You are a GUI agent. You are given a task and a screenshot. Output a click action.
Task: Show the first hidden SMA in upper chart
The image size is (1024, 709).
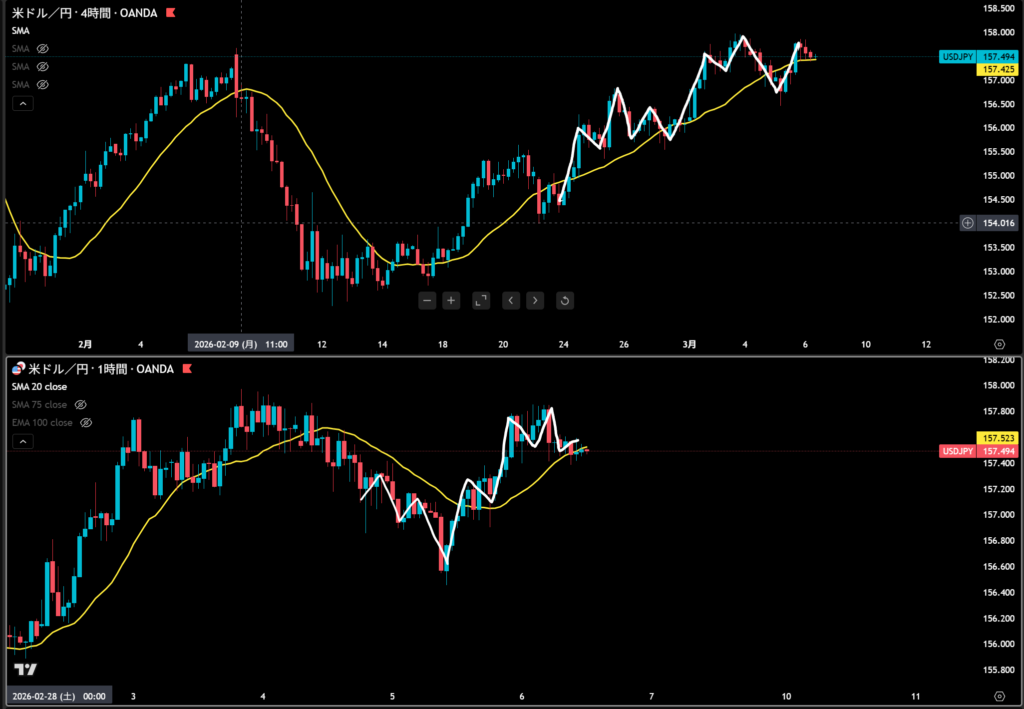[x=43, y=48]
